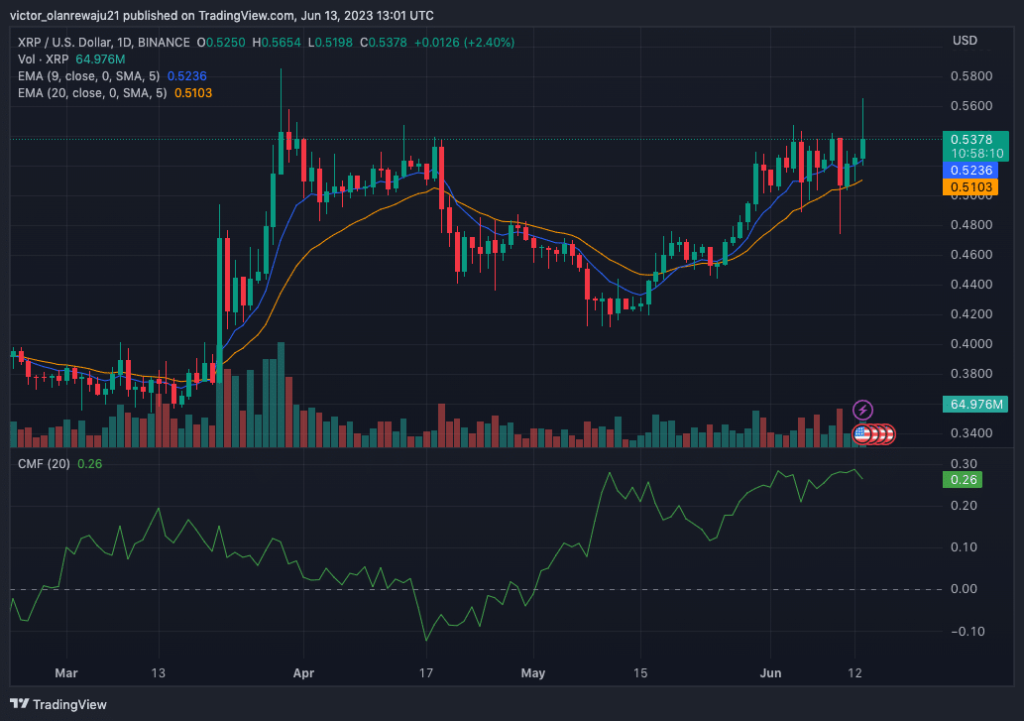Click the TradingView logo at bottom left
The height and width of the screenshot is (721, 1024).
coord(58,704)
